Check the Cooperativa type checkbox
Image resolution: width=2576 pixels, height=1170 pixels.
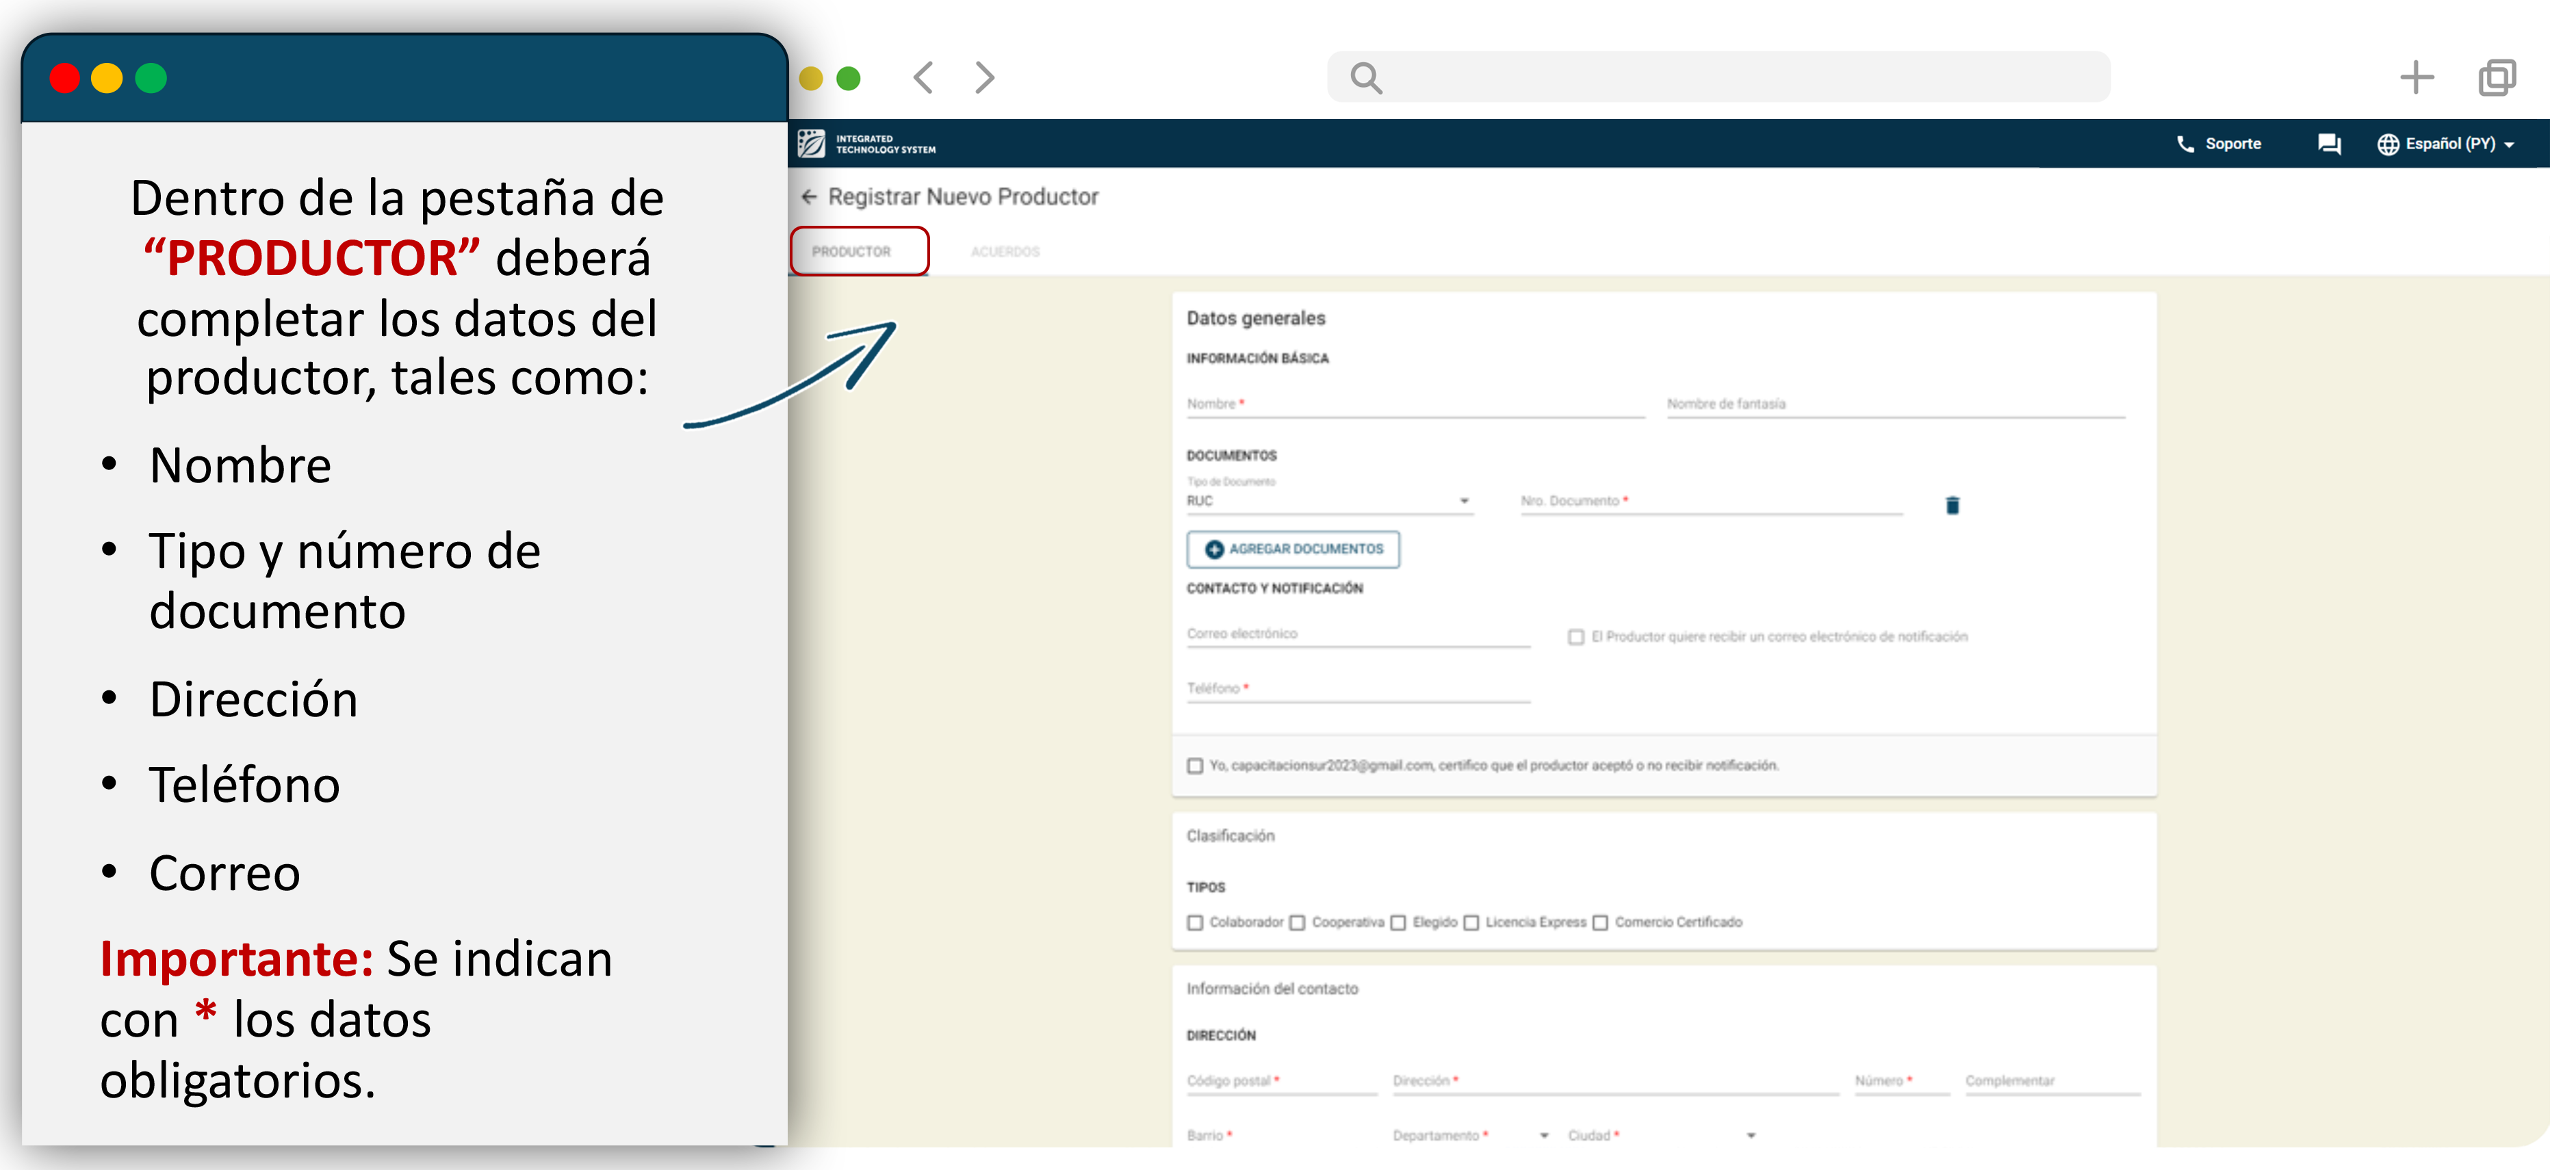click(1297, 922)
